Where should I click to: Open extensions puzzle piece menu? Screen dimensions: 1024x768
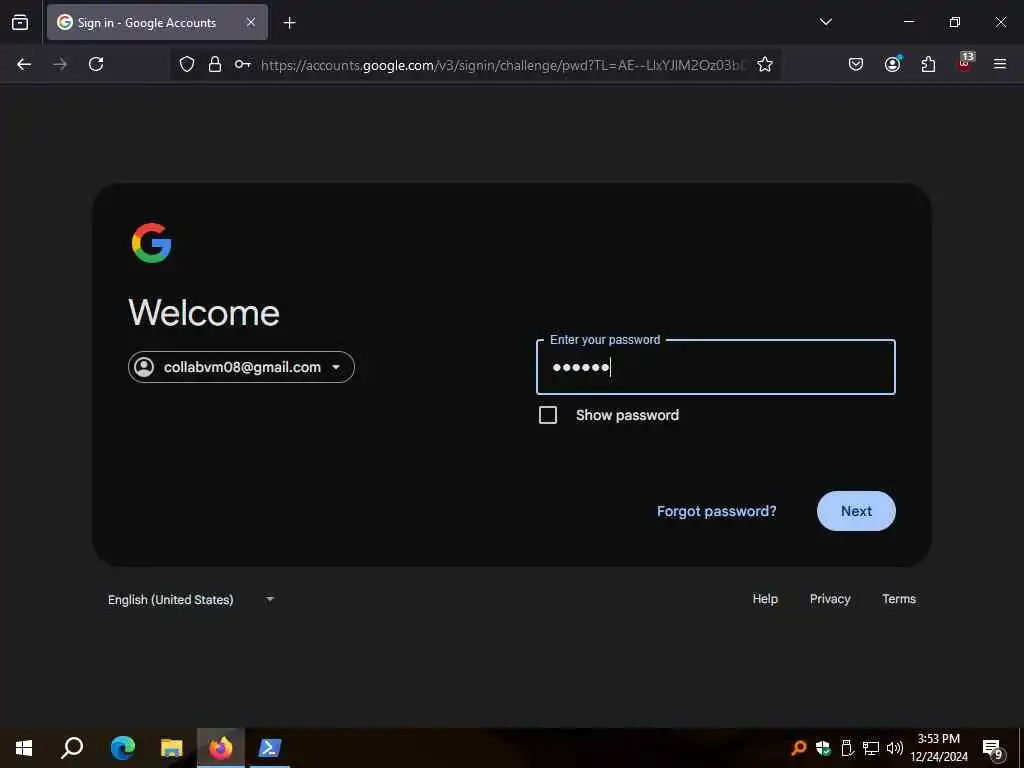928,64
